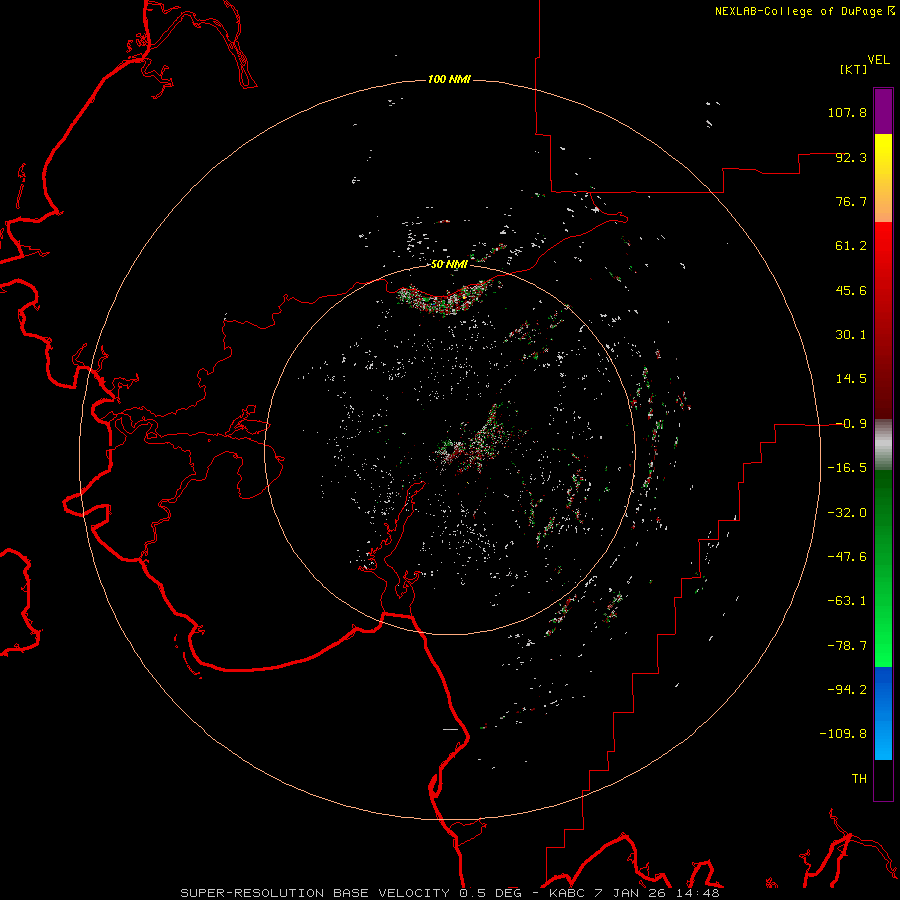Click the TH threshold label
This screenshot has width=900, height=900.
(859, 779)
